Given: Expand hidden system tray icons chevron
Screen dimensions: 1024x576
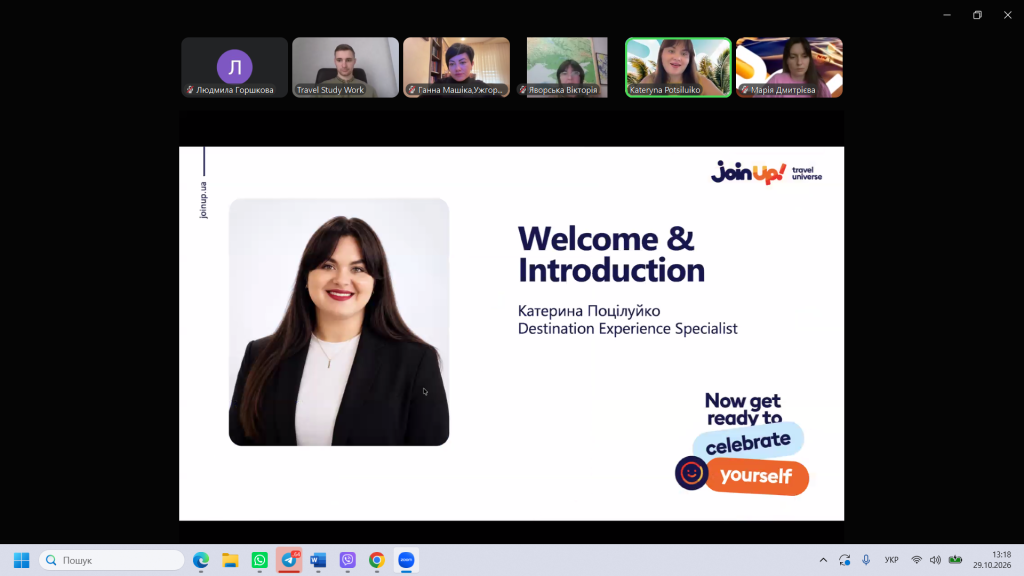Looking at the screenshot, I should 823,560.
